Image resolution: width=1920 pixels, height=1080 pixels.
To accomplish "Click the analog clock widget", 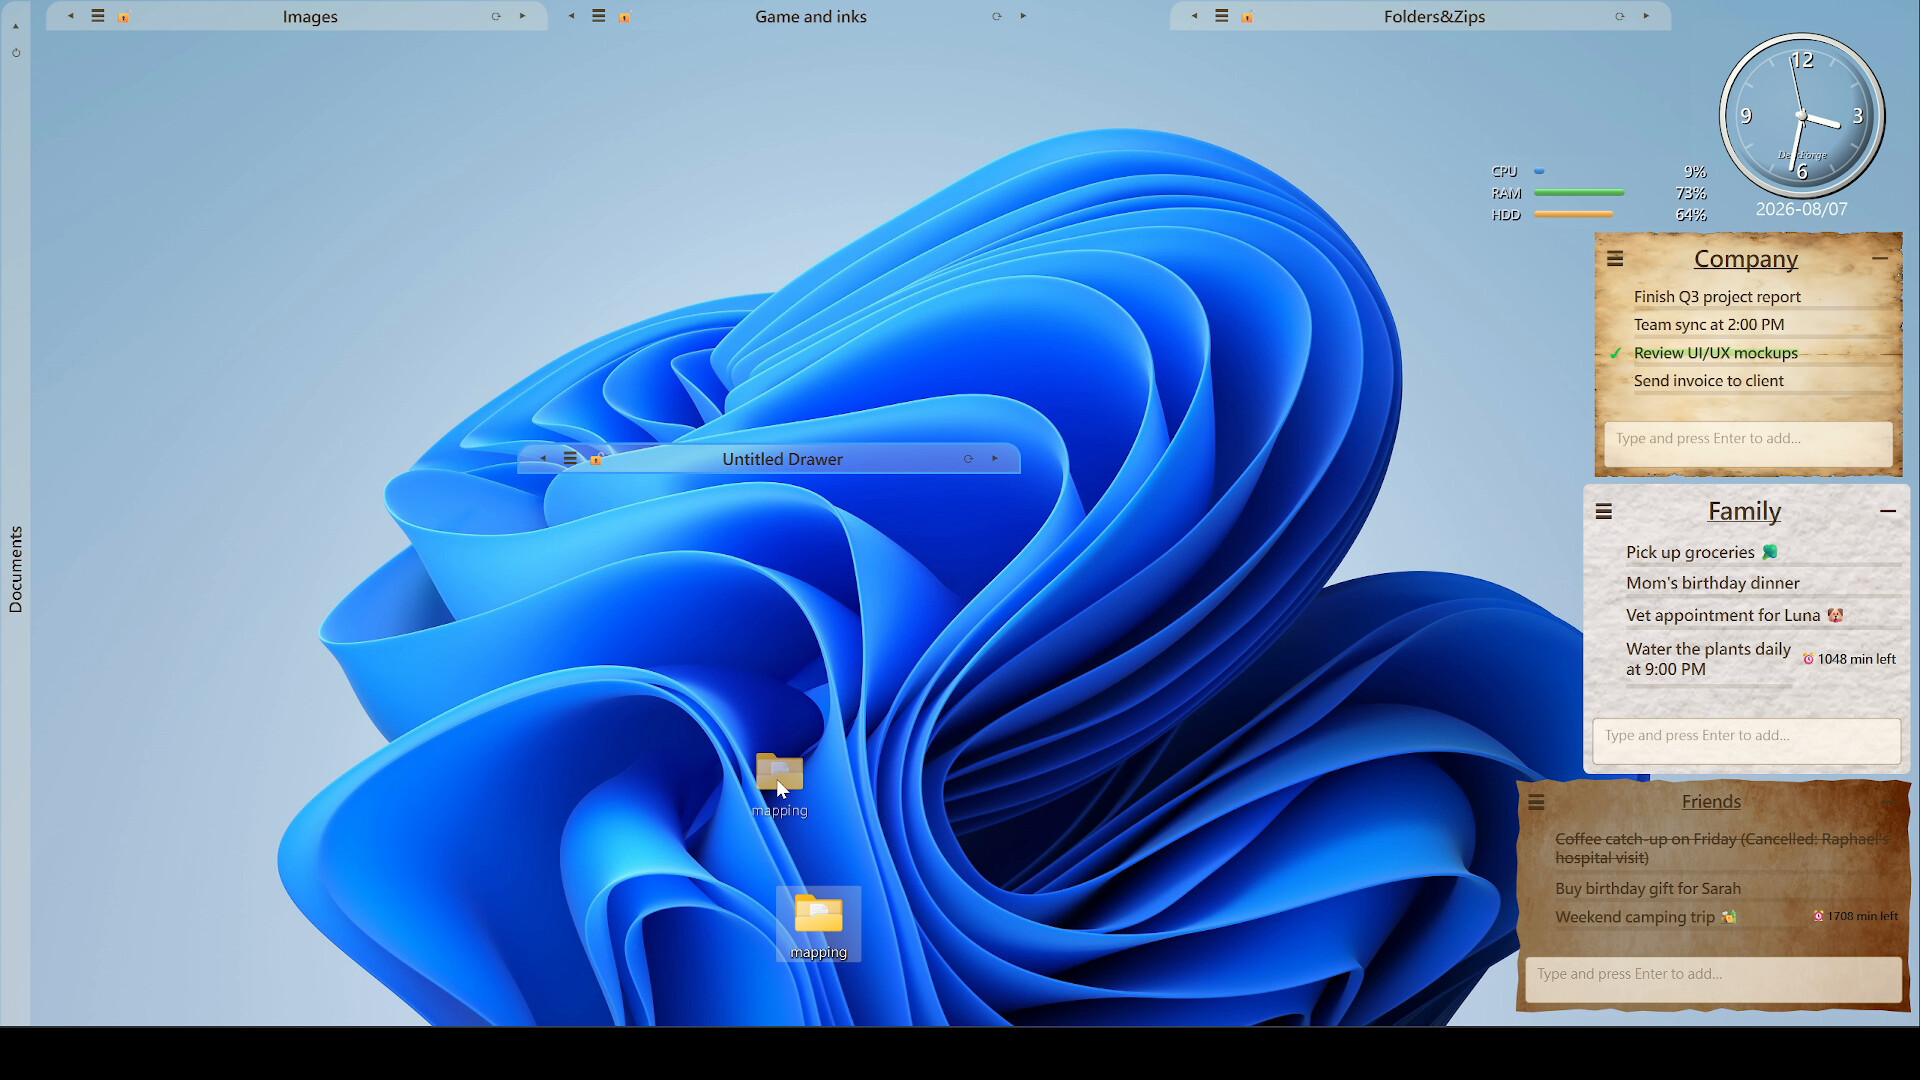I will click(1802, 116).
